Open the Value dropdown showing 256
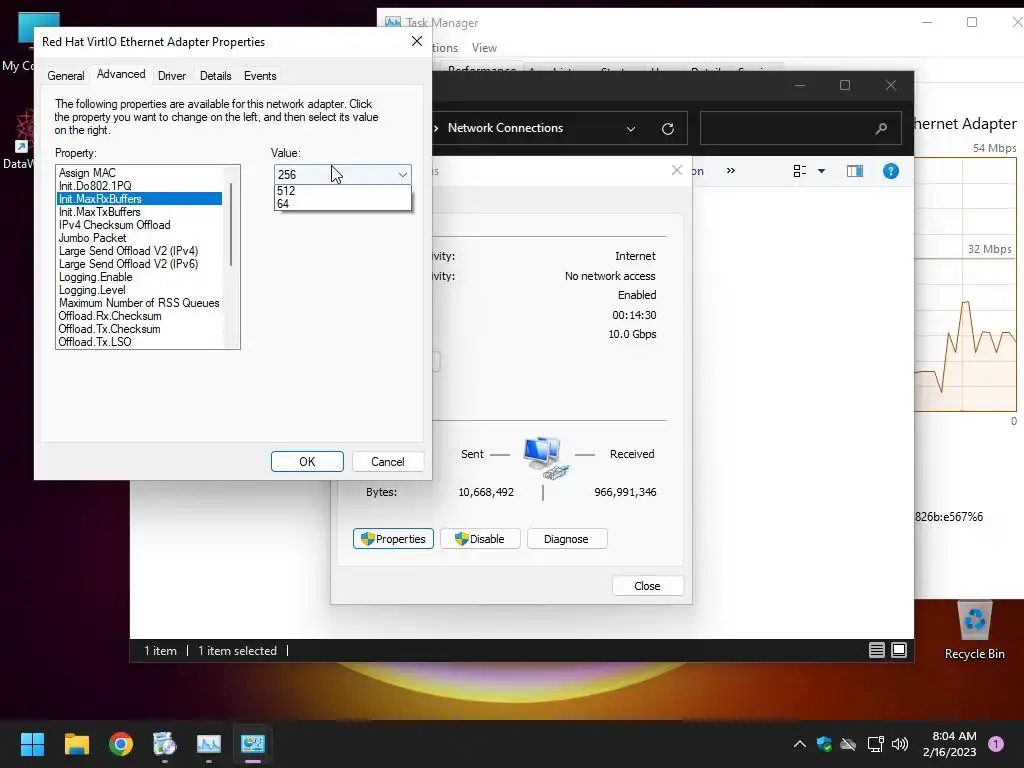 (x=343, y=174)
